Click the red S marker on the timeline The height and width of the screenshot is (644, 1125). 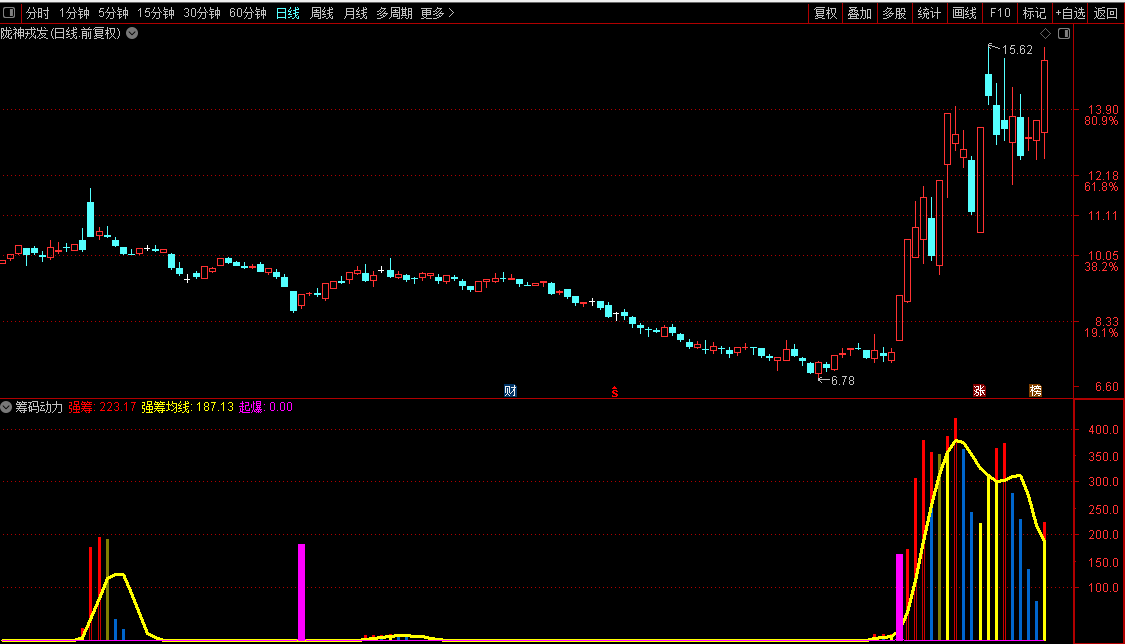[x=615, y=392]
